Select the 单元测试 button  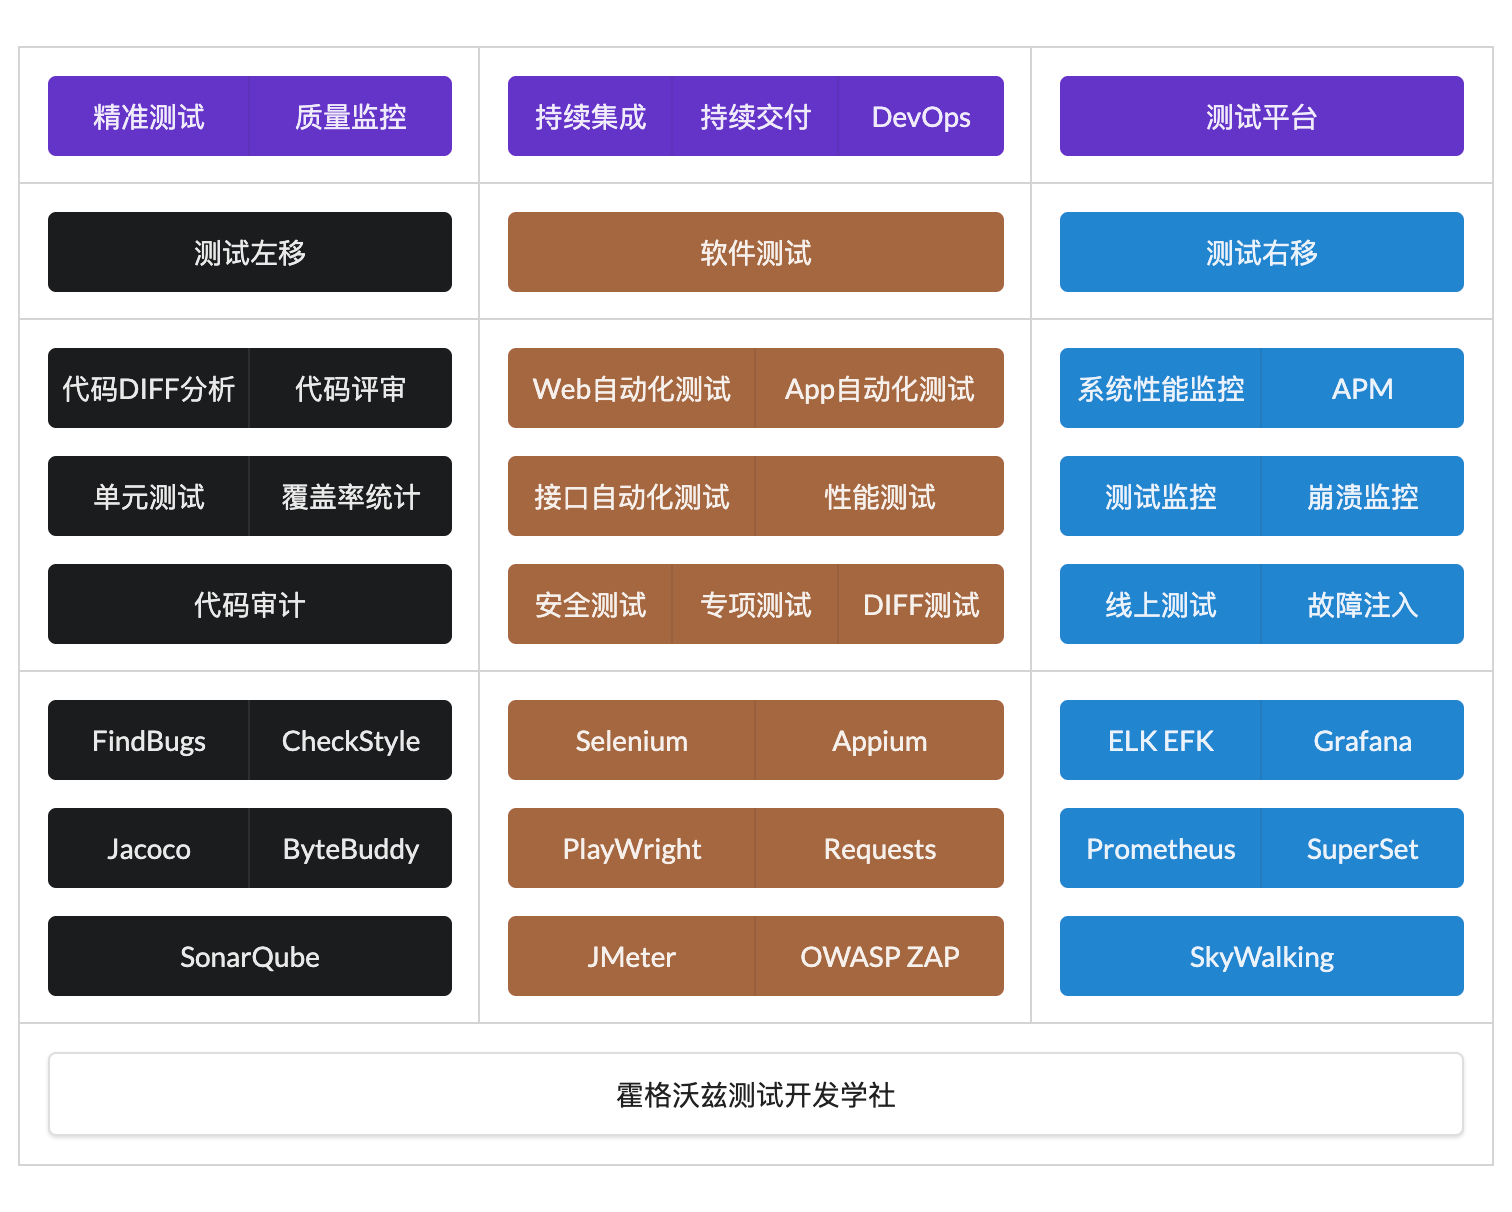tap(149, 496)
